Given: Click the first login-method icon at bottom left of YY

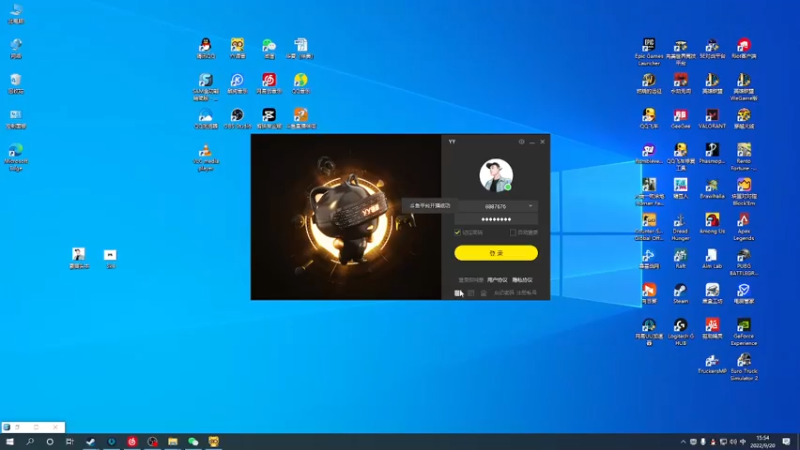Looking at the screenshot, I should point(458,293).
